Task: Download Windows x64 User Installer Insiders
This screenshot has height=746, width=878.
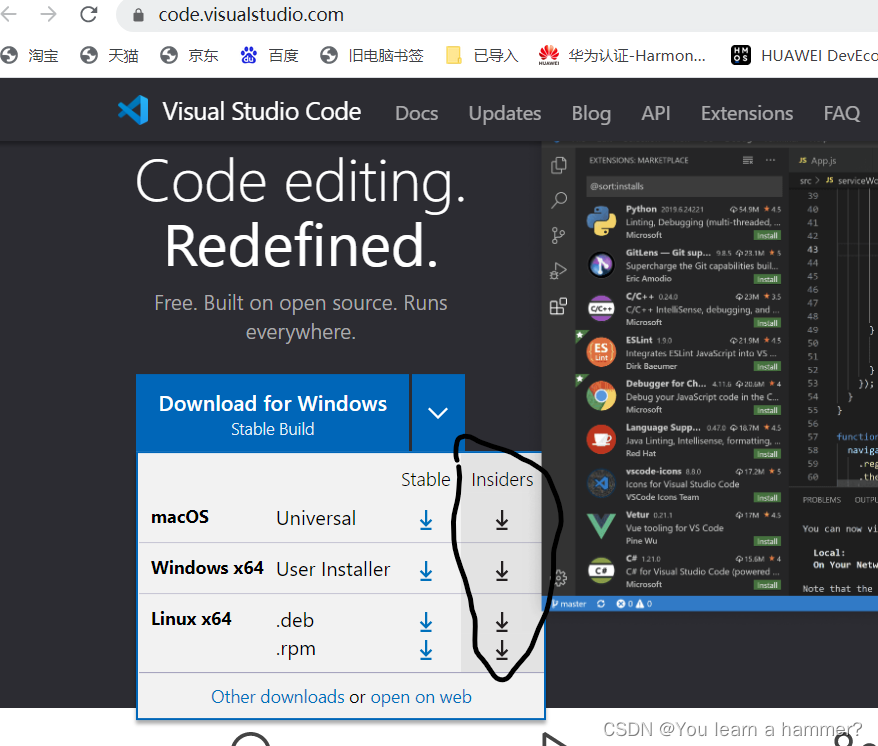Action: 502,571
